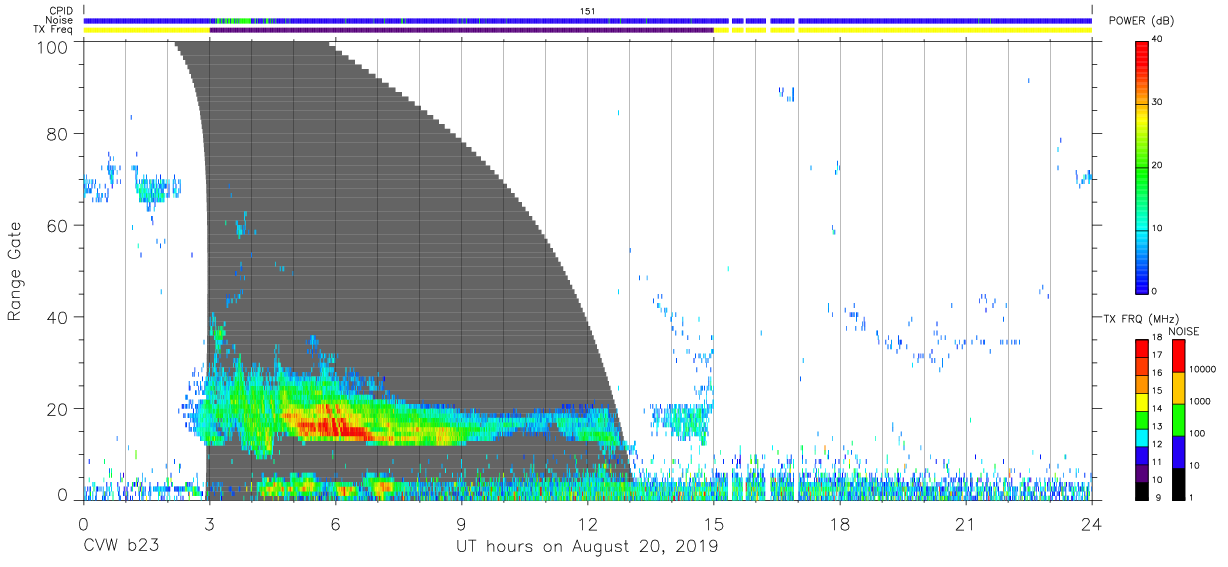The width and height of the screenshot is (1228, 567).
Task: Click the '40' tick on Range Gate axis
Action: click(58, 317)
